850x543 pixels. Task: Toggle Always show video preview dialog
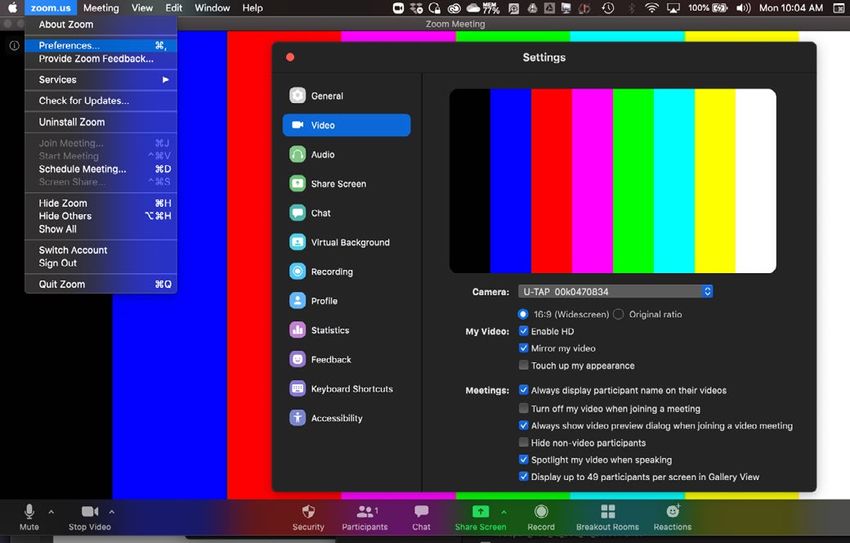[x=524, y=425]
